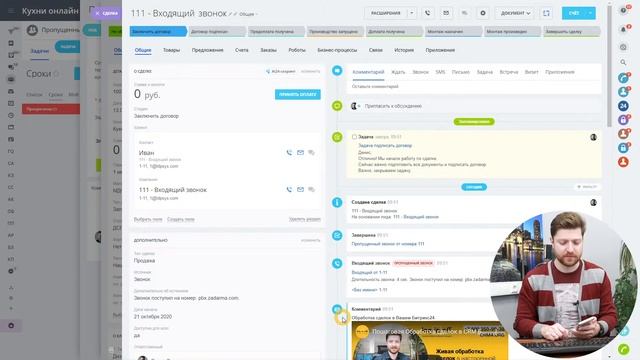Select the SMS timeline action tab
Viewport: 640px width, 360px height.
[x=440, y=72]
